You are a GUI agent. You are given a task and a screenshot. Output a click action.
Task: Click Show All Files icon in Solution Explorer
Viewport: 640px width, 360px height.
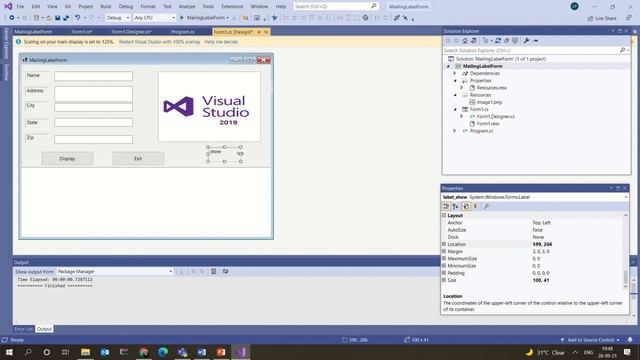click(515, 41)
